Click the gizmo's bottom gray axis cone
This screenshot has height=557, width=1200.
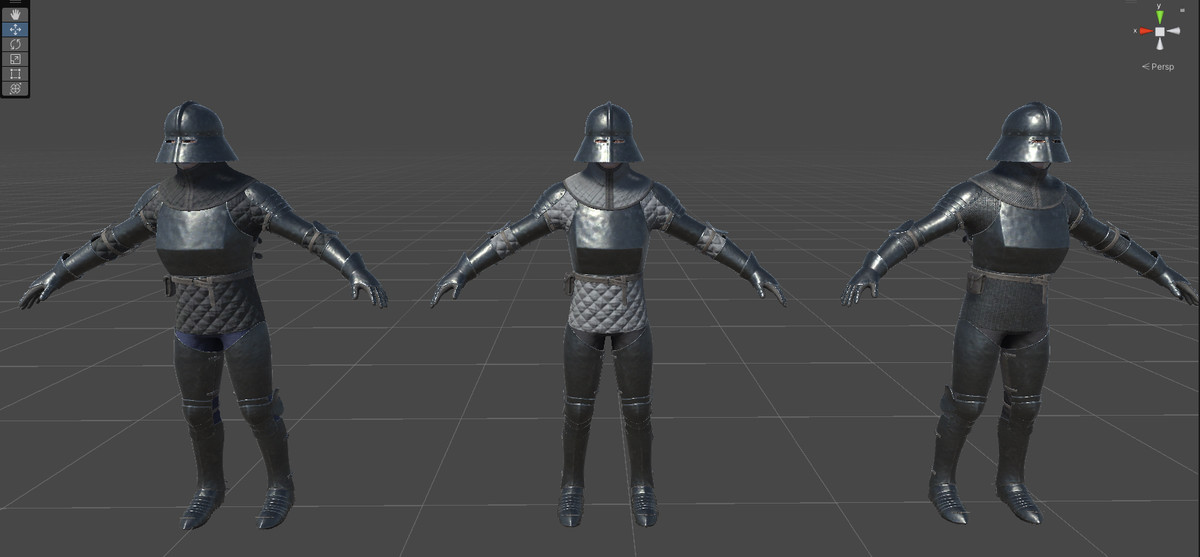tap(1160, 45)
